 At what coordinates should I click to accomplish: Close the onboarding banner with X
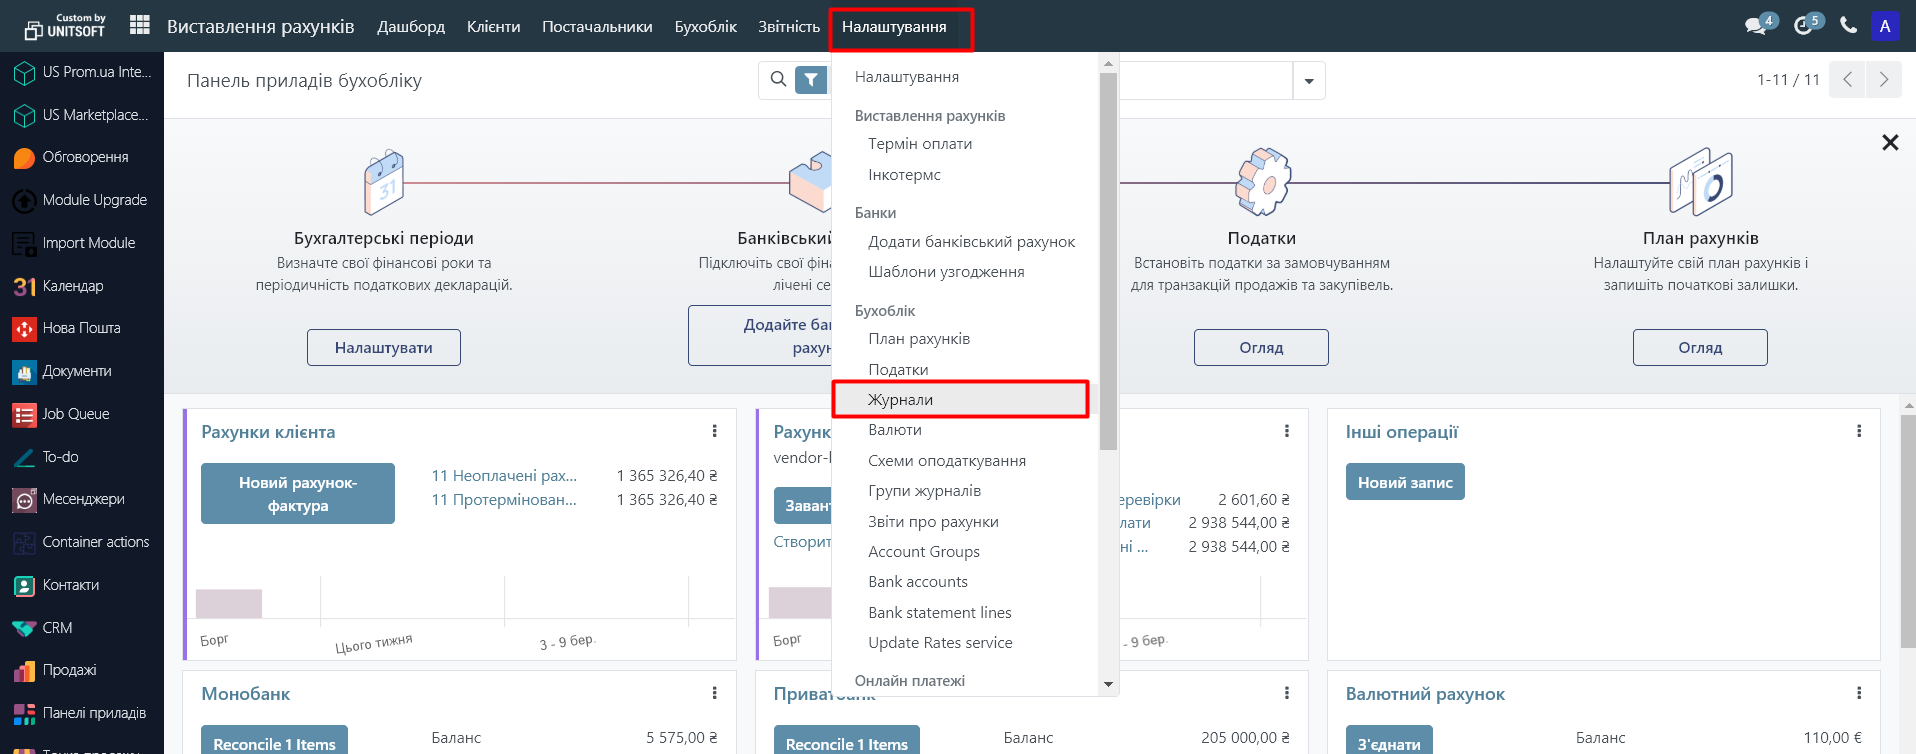coord(1889,143)
